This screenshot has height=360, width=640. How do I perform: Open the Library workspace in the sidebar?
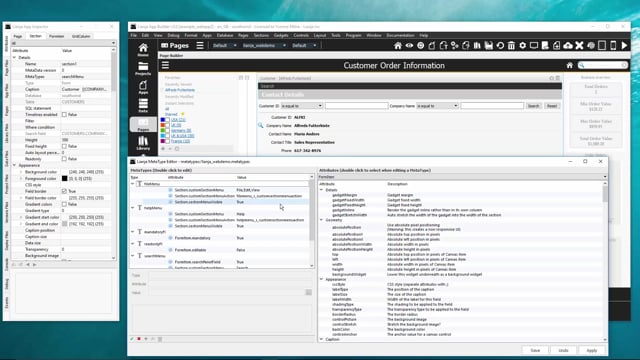click(143, 143)
